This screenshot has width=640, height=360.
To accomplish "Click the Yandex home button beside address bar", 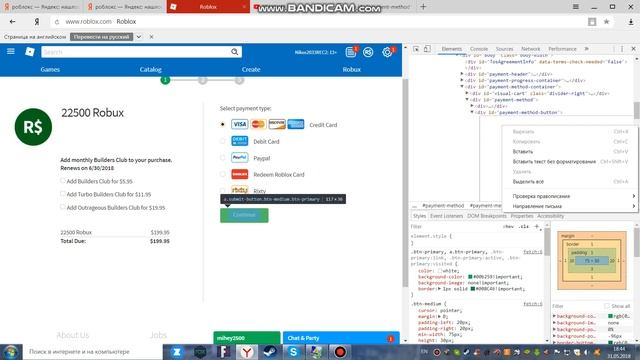I will point(37,22).
